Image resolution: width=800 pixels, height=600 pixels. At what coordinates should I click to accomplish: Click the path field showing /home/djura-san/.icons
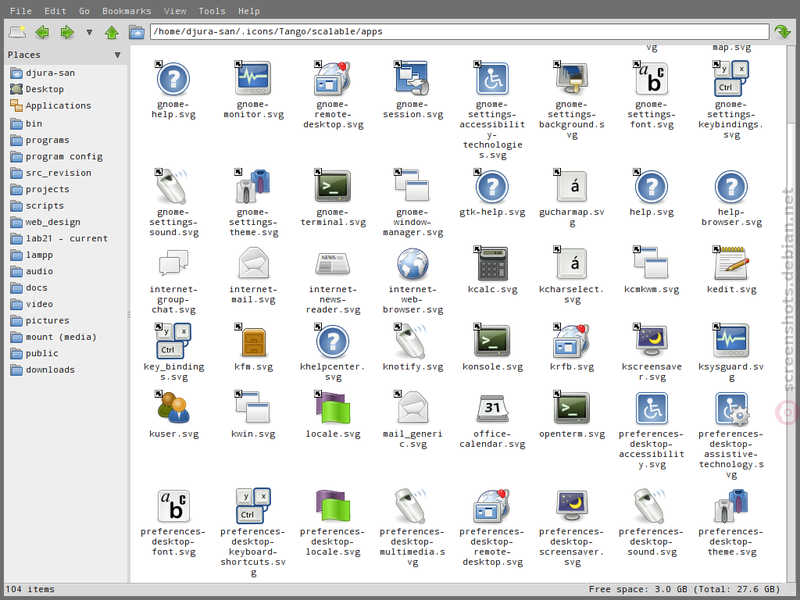click(459, 32)
